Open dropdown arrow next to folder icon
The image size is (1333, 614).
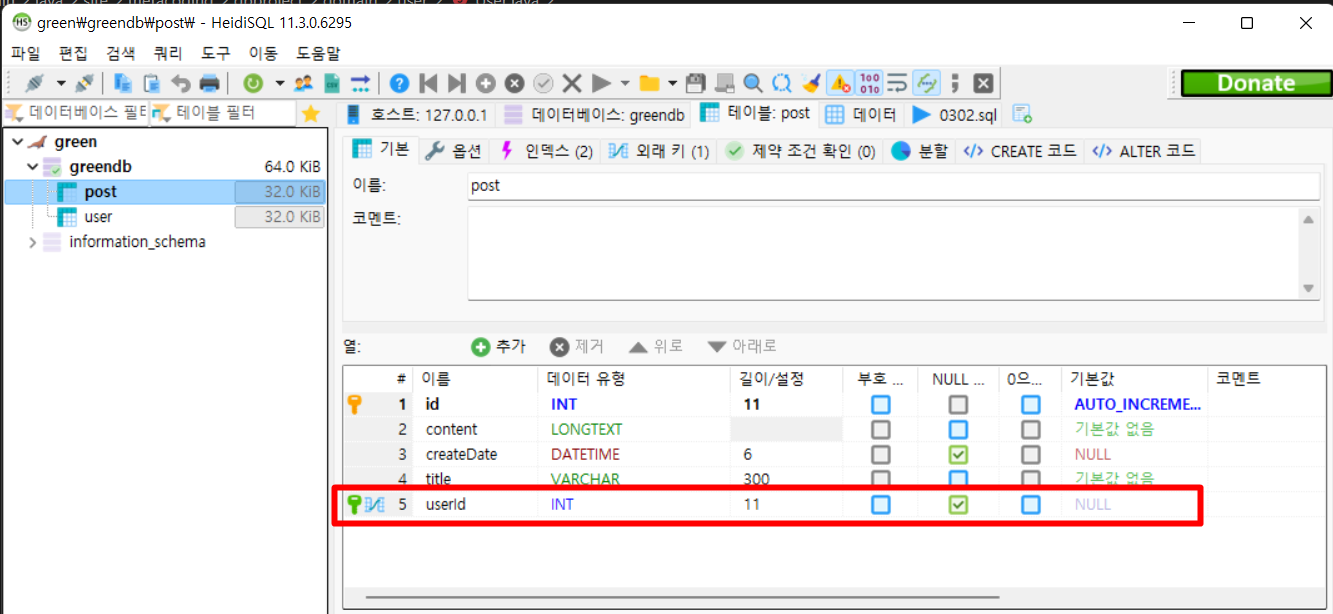pos(673,83)
